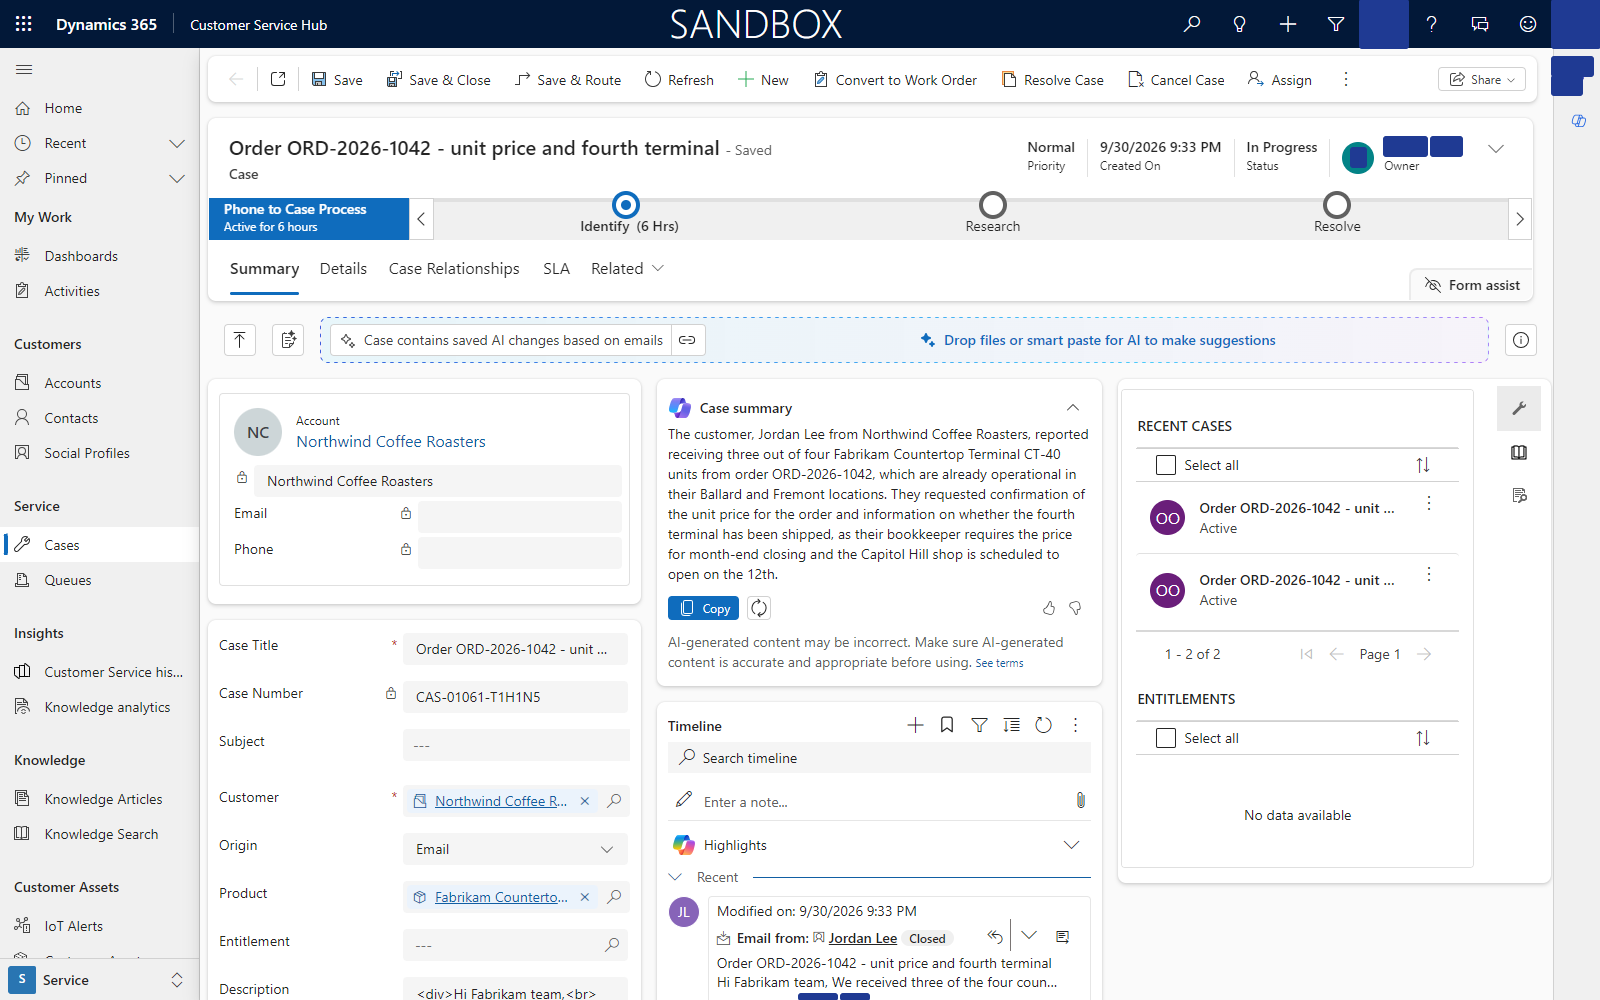This screenshot has width=1600, height=1000.
Task: Select the Research stage marker
Action: [x=993, y=205]
